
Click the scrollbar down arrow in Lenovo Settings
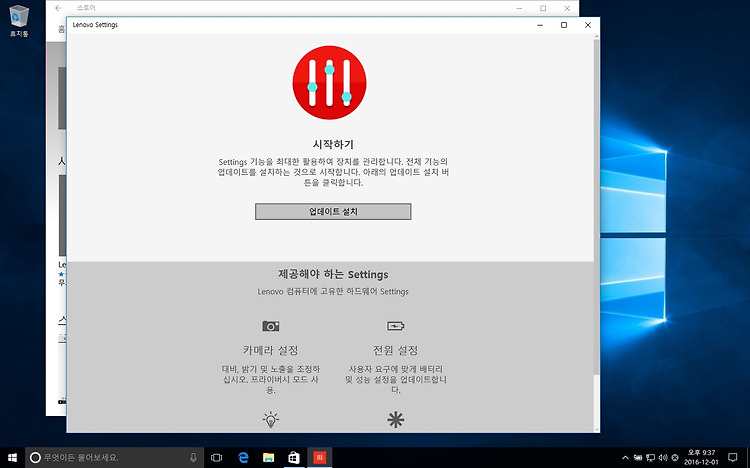pos(596,429)
